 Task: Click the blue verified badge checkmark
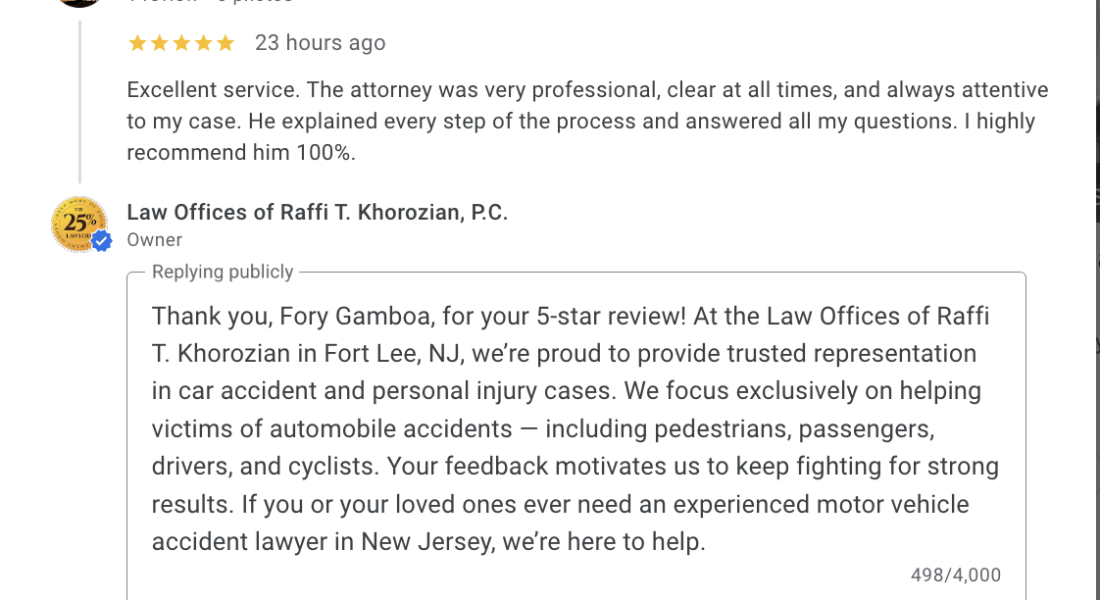coord(99,240)
